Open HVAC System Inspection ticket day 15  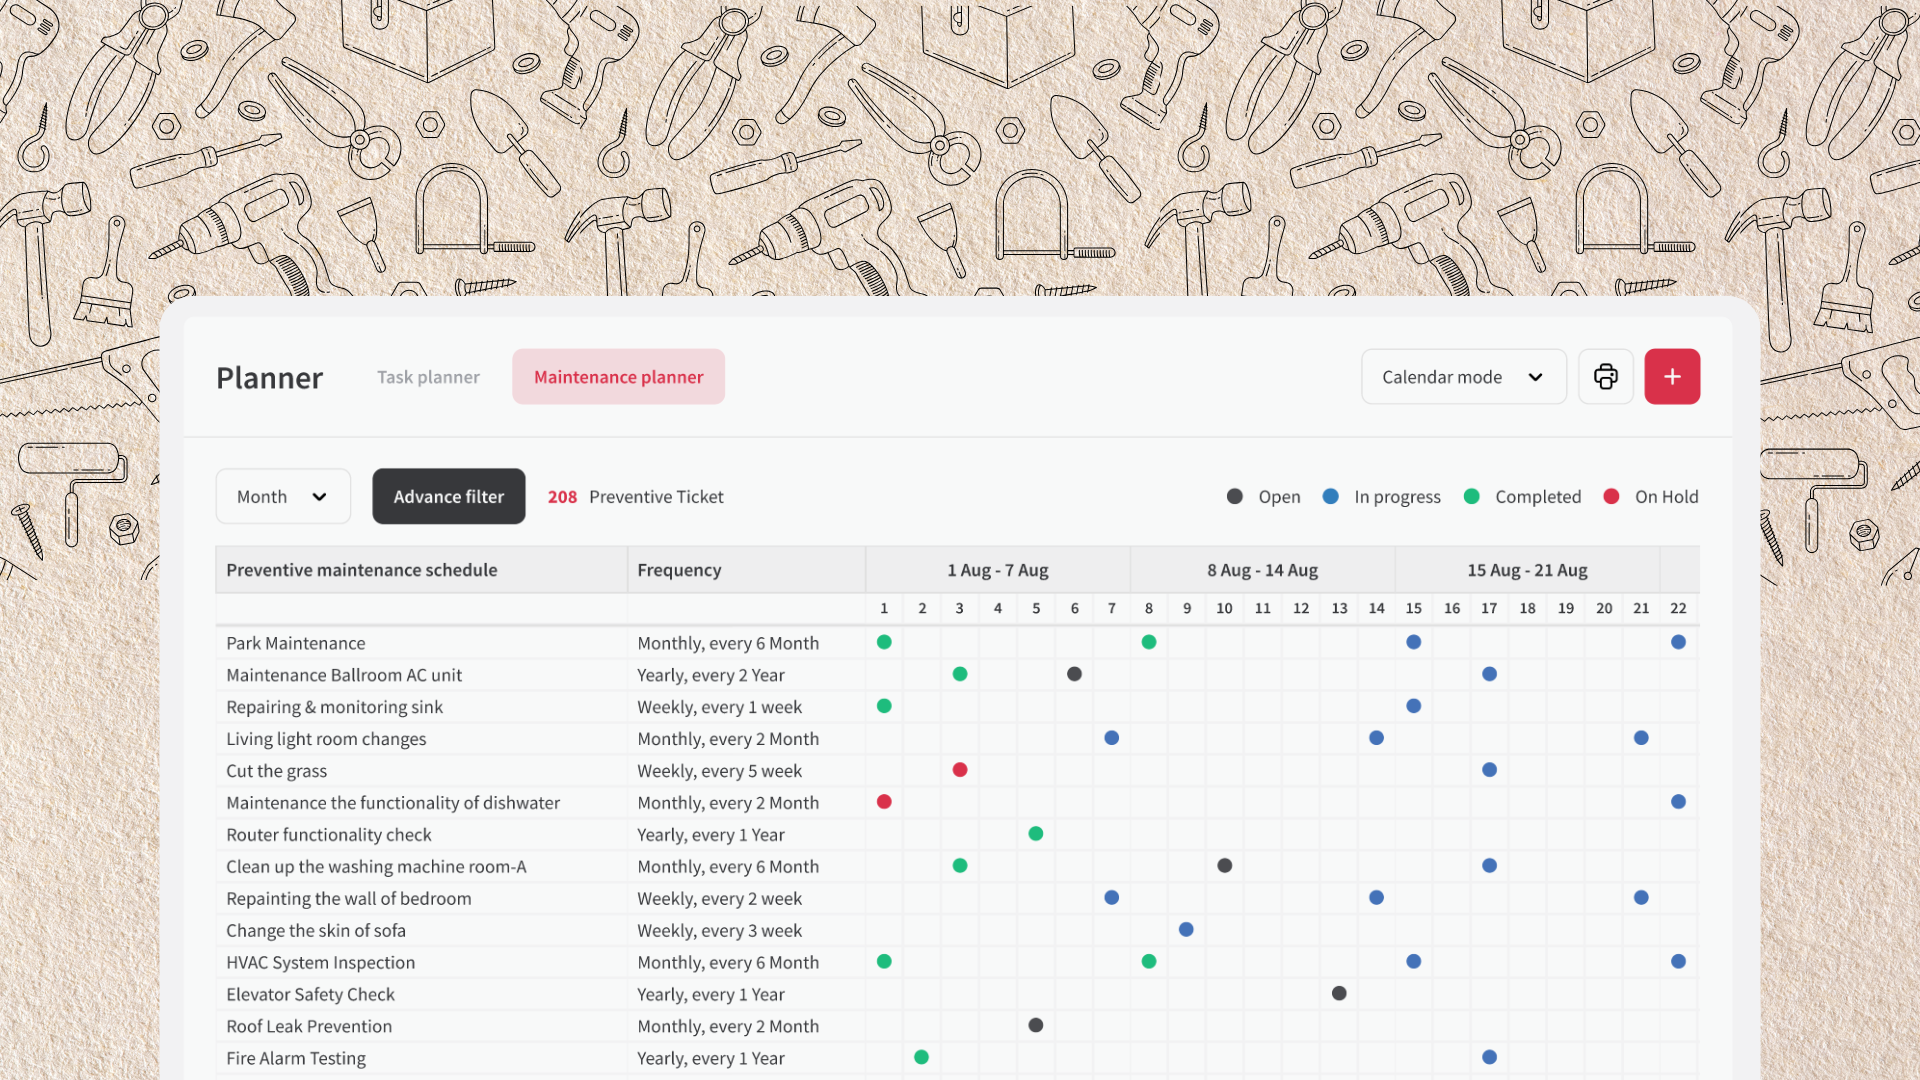pos(1414,962)
